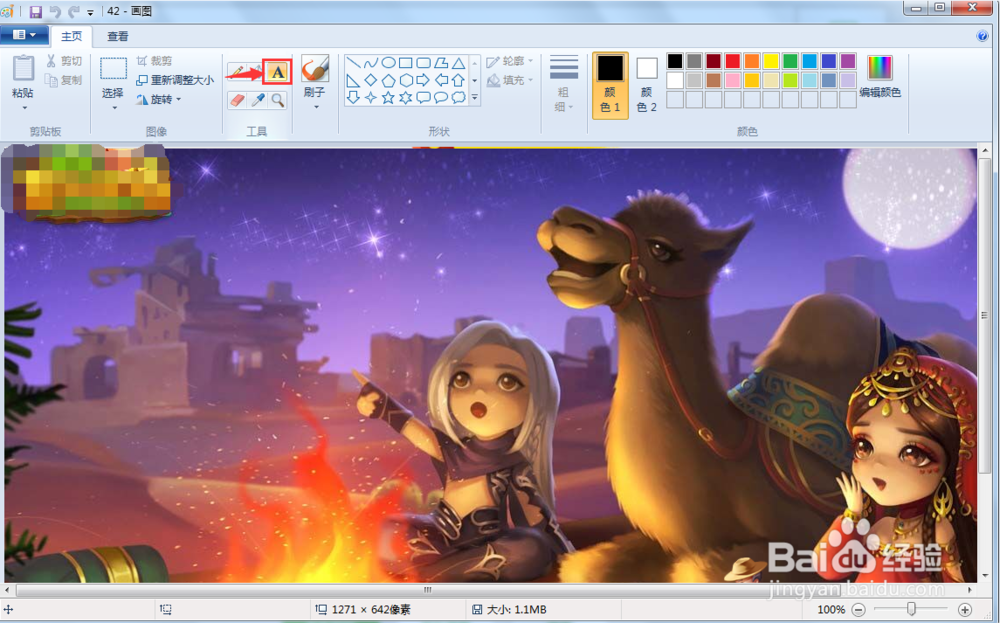Pick the pink color swatch
1000x623 pixels.
tap(733, 80)
